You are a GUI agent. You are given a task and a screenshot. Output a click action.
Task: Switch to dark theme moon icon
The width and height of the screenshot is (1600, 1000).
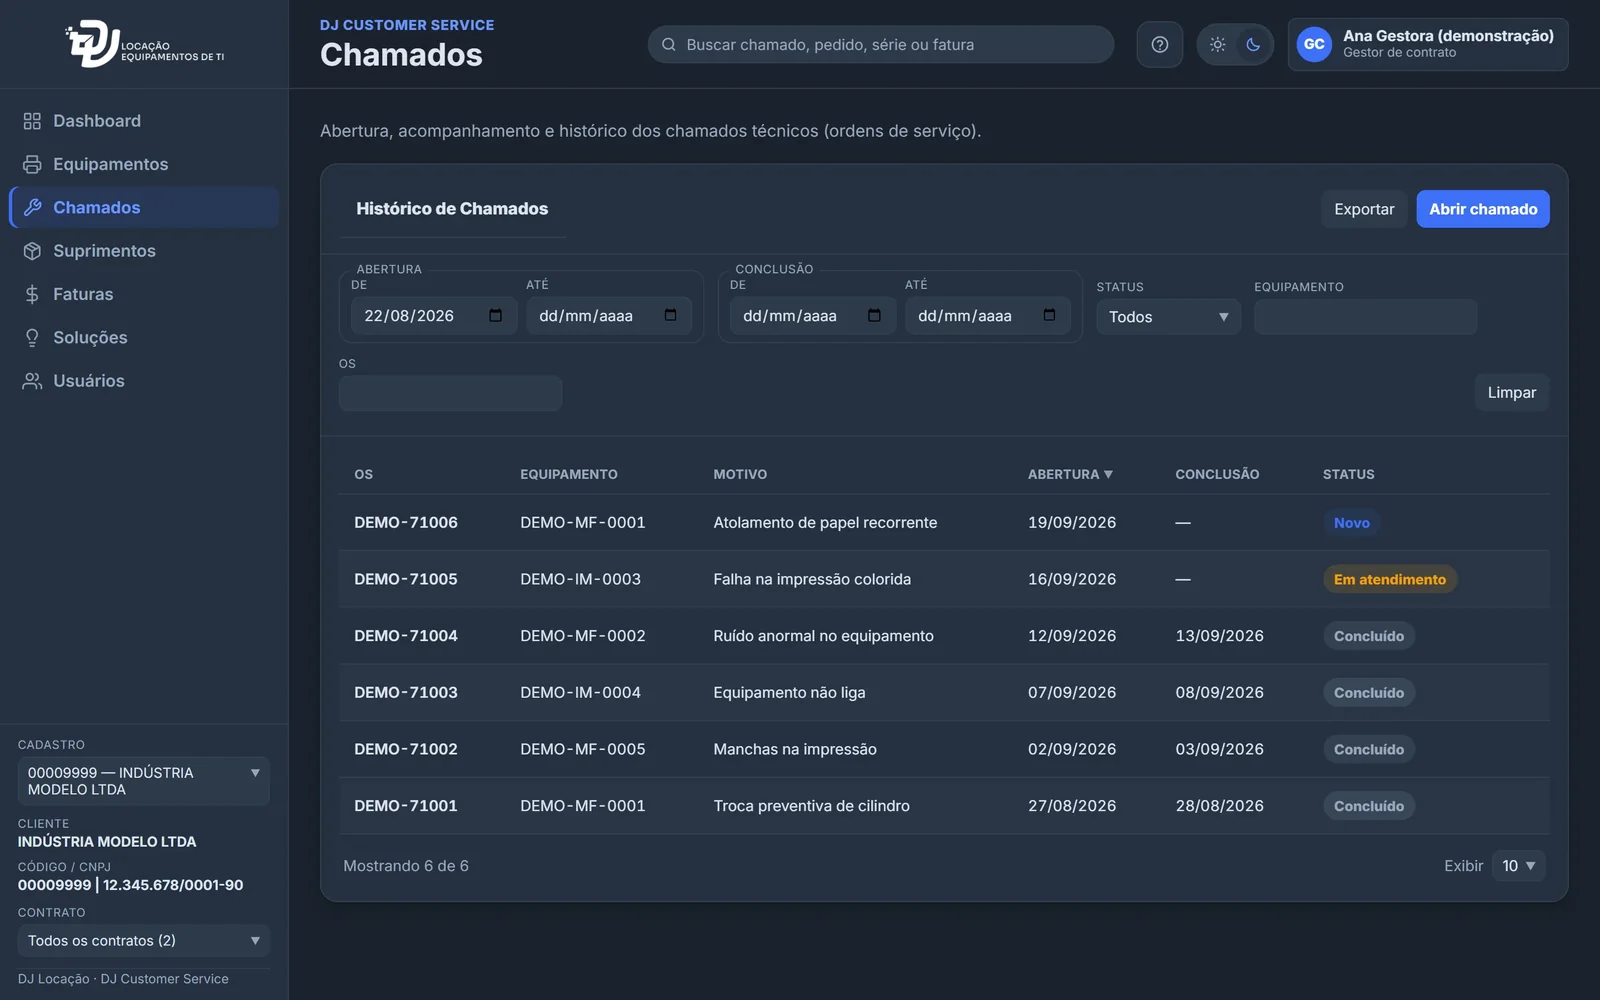point(1253,44)
